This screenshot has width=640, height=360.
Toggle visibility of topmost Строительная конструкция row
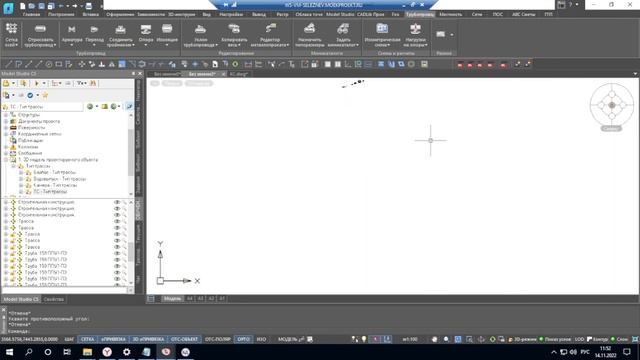[117, 202]
